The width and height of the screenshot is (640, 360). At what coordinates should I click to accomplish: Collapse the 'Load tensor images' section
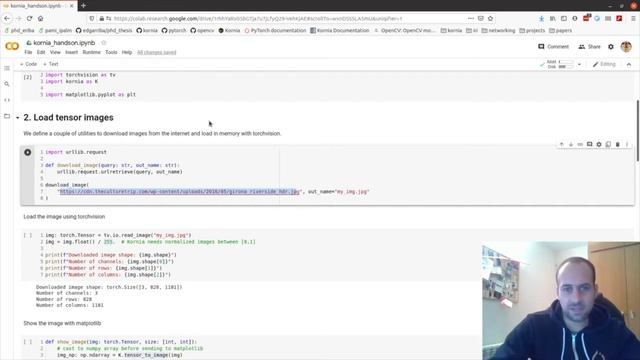pyautogui.click(x=18, y=118)
